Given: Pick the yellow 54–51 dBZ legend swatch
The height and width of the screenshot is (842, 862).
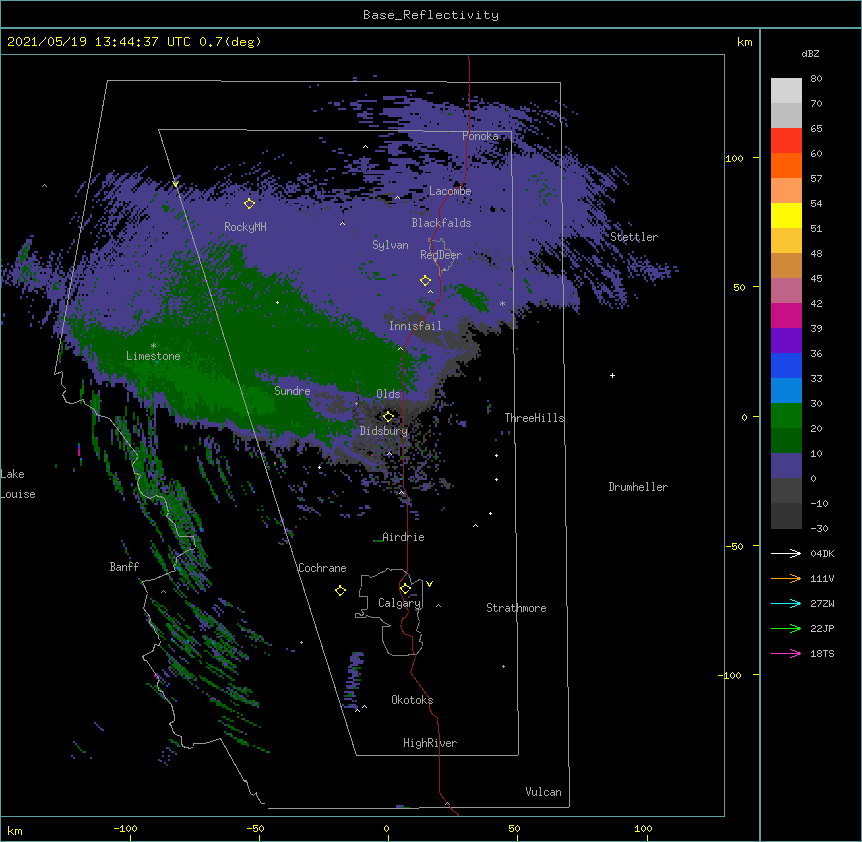Looking at the screenshot, I should click(786, 215).
